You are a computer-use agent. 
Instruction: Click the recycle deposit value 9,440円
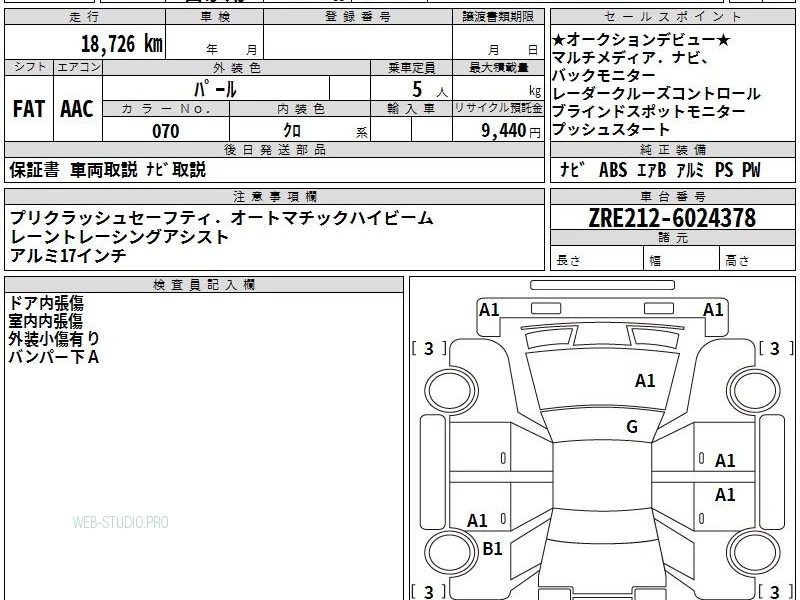511,131
